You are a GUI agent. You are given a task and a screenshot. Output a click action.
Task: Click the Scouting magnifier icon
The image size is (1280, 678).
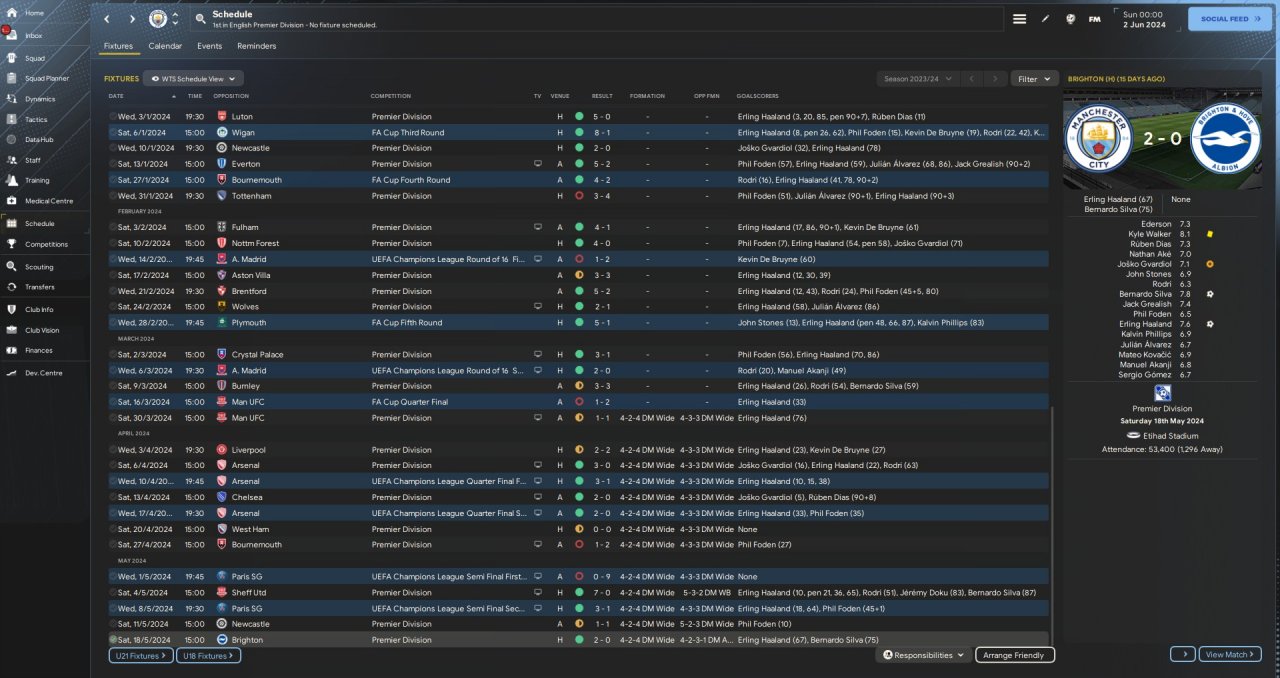tap(13, 267)
